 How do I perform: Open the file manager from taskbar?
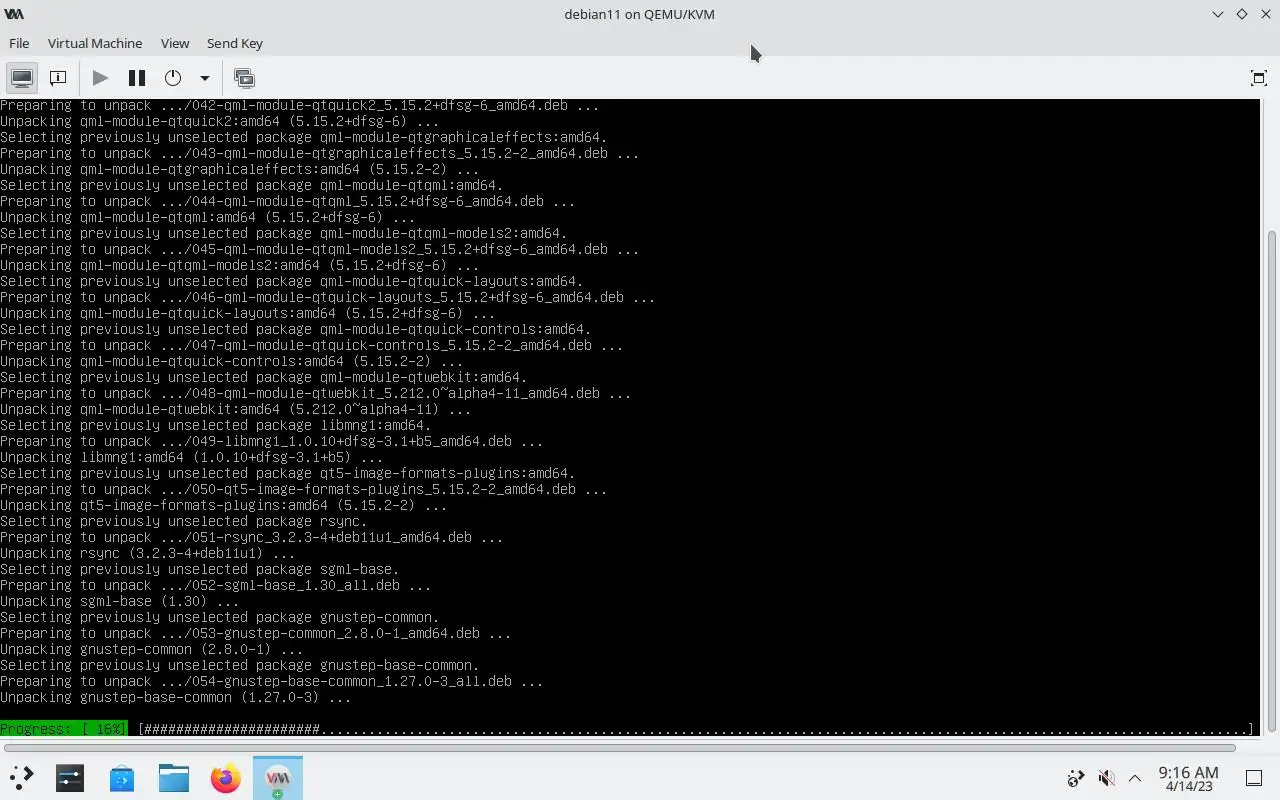[174, 778]
